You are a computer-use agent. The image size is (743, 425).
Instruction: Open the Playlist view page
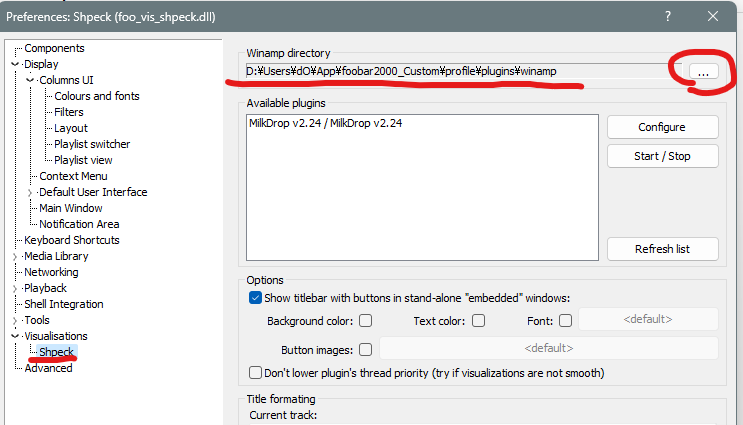(83, 160)
